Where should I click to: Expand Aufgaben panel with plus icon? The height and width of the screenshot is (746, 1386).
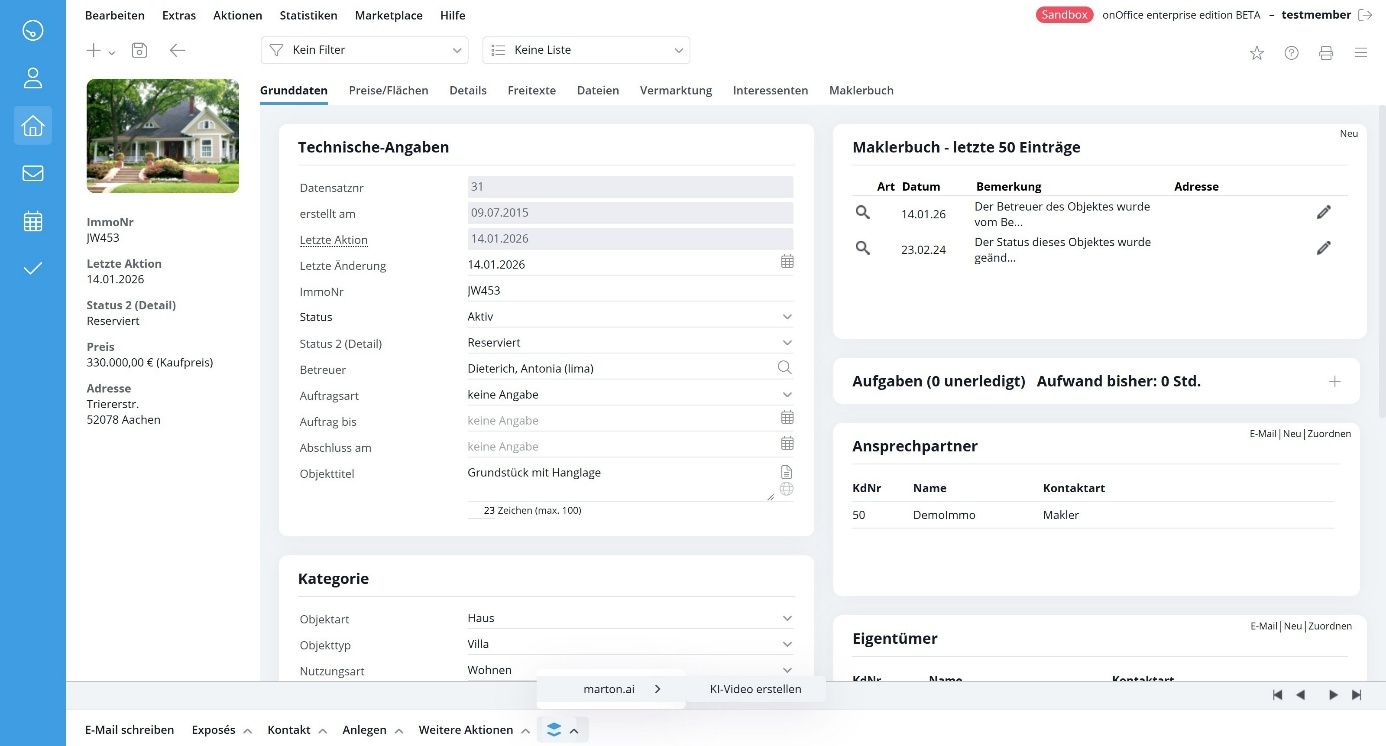click(x=1334, y=381)
